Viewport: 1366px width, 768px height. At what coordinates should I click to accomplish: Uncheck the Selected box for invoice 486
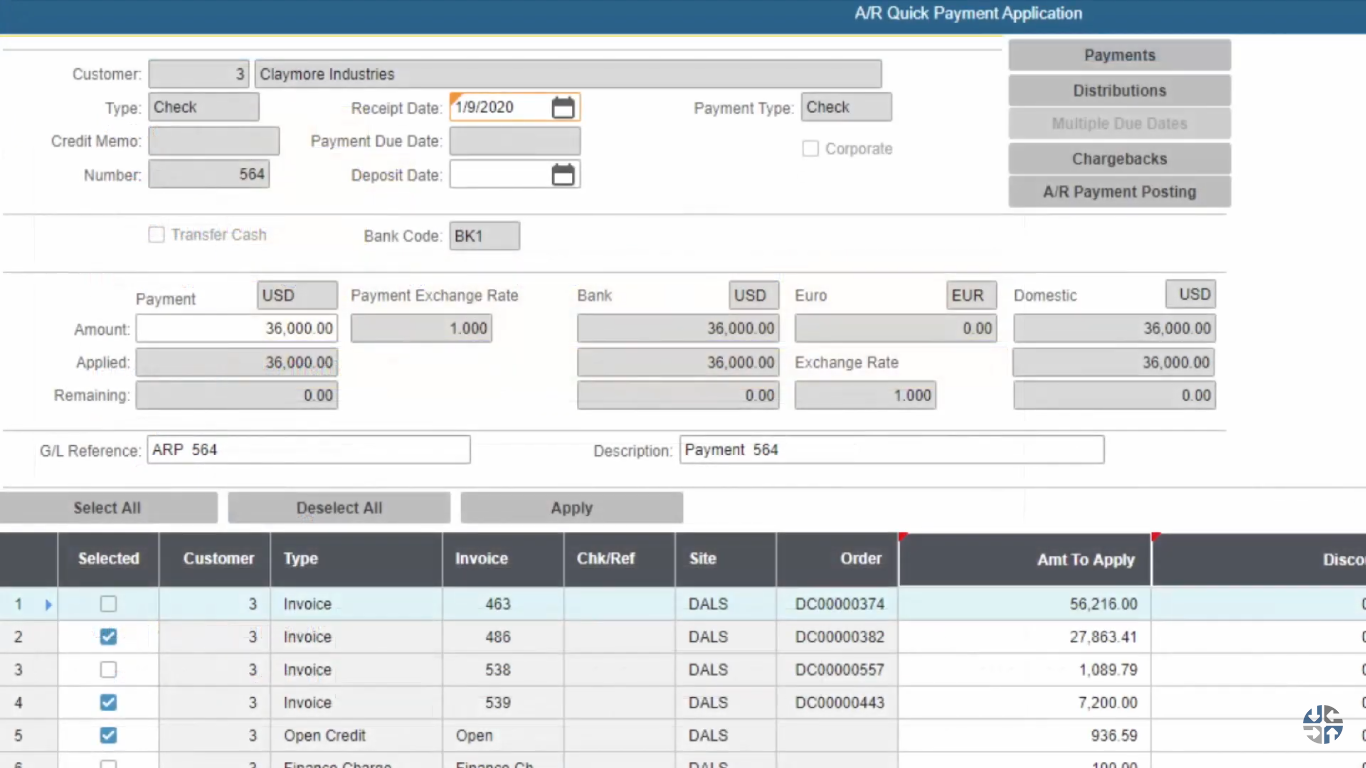click(108, 637)
